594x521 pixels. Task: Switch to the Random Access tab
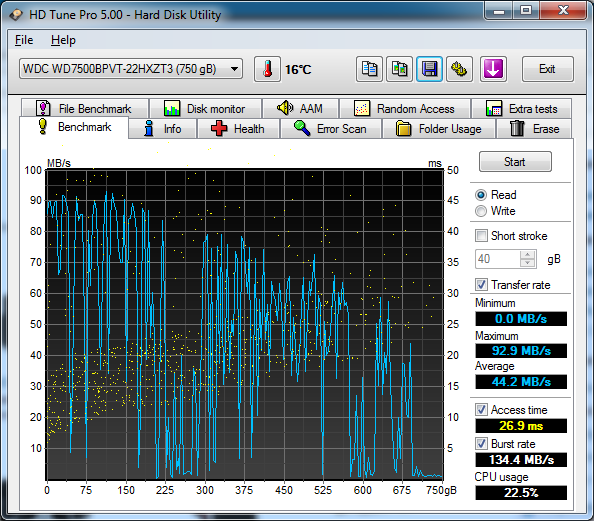tap(405, 109)
